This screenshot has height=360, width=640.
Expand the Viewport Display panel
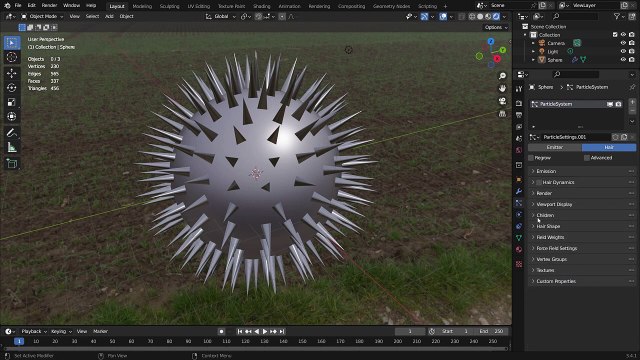coord(581,204)
